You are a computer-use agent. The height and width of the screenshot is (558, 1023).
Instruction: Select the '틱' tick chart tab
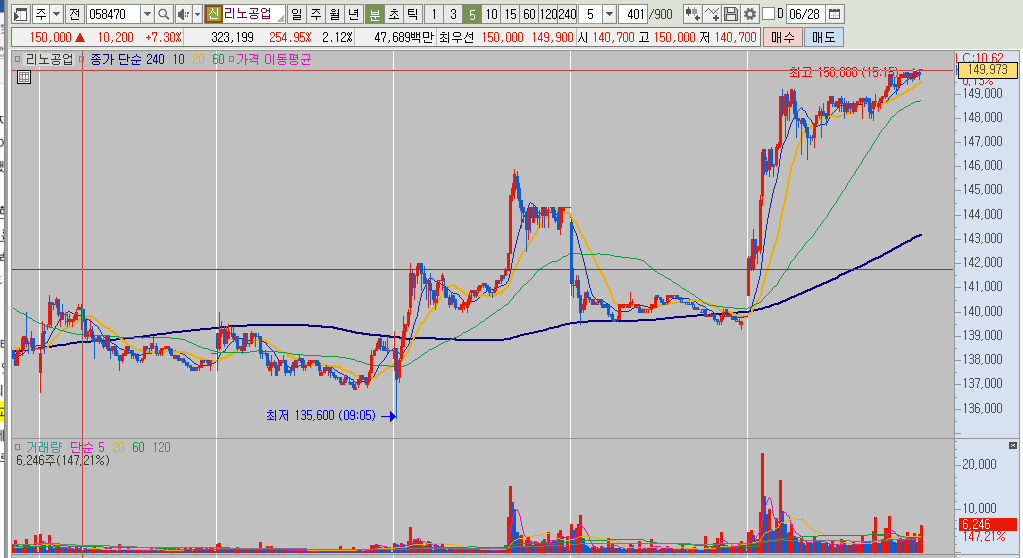(x=412, y=14)
